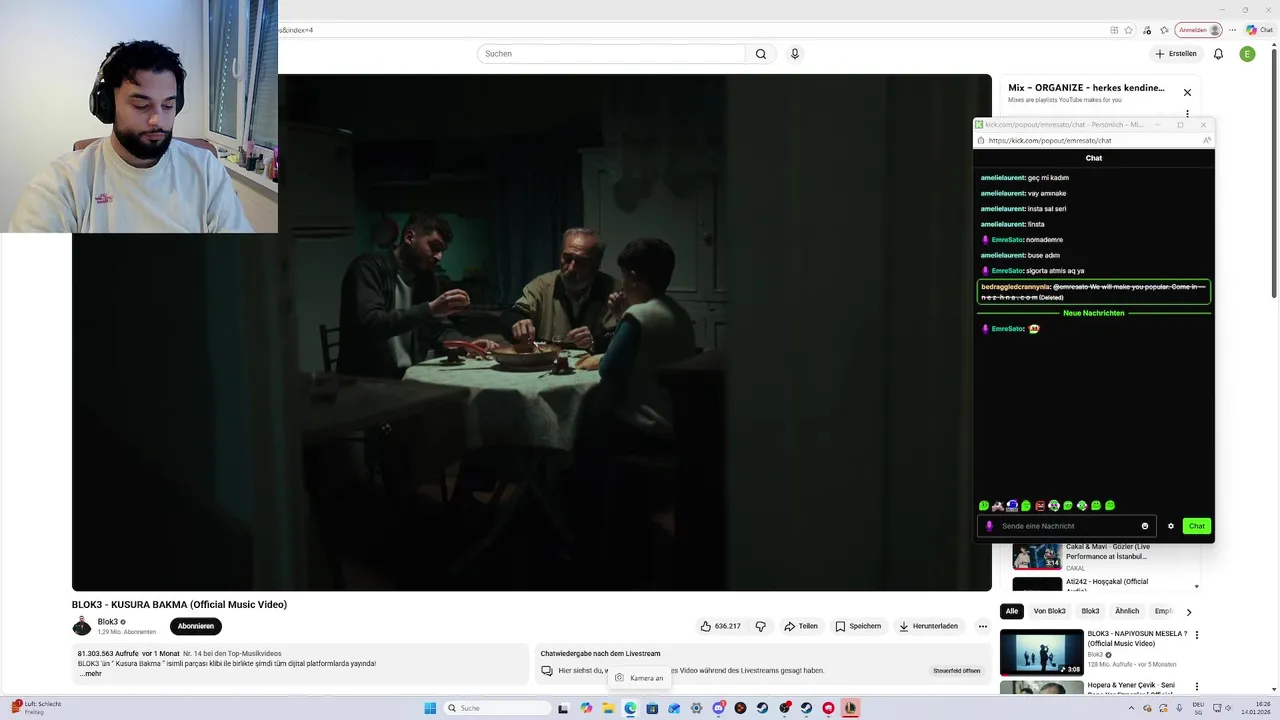Open the Steuerfeld öffnen button
The image size is (1280, 720).
coord(957,671)
